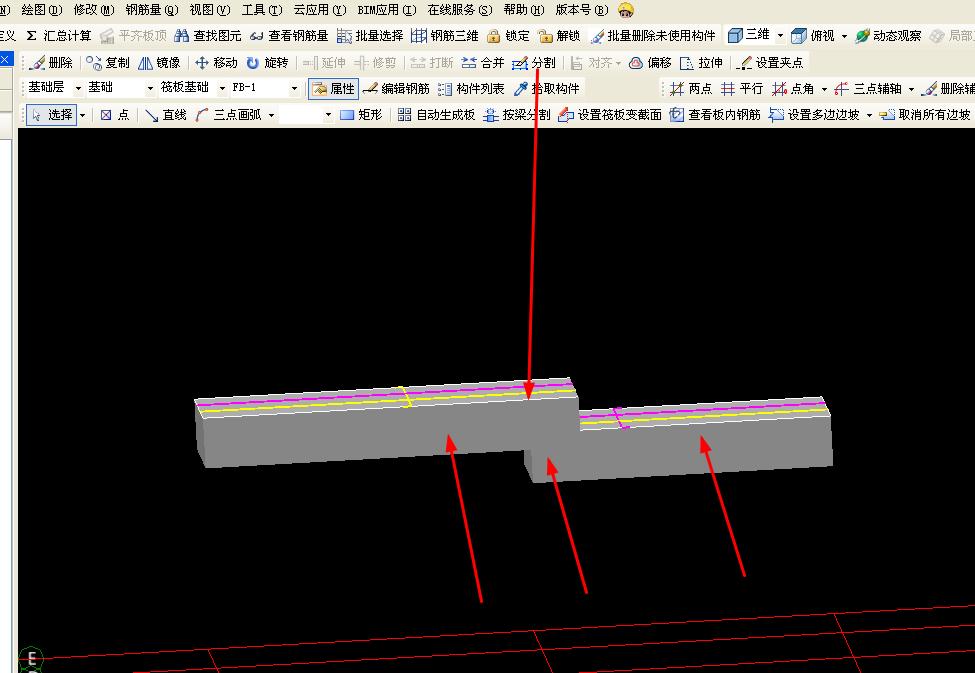
Task: Activate 拾取构件 pick component
Action: (x=547, y=89)
